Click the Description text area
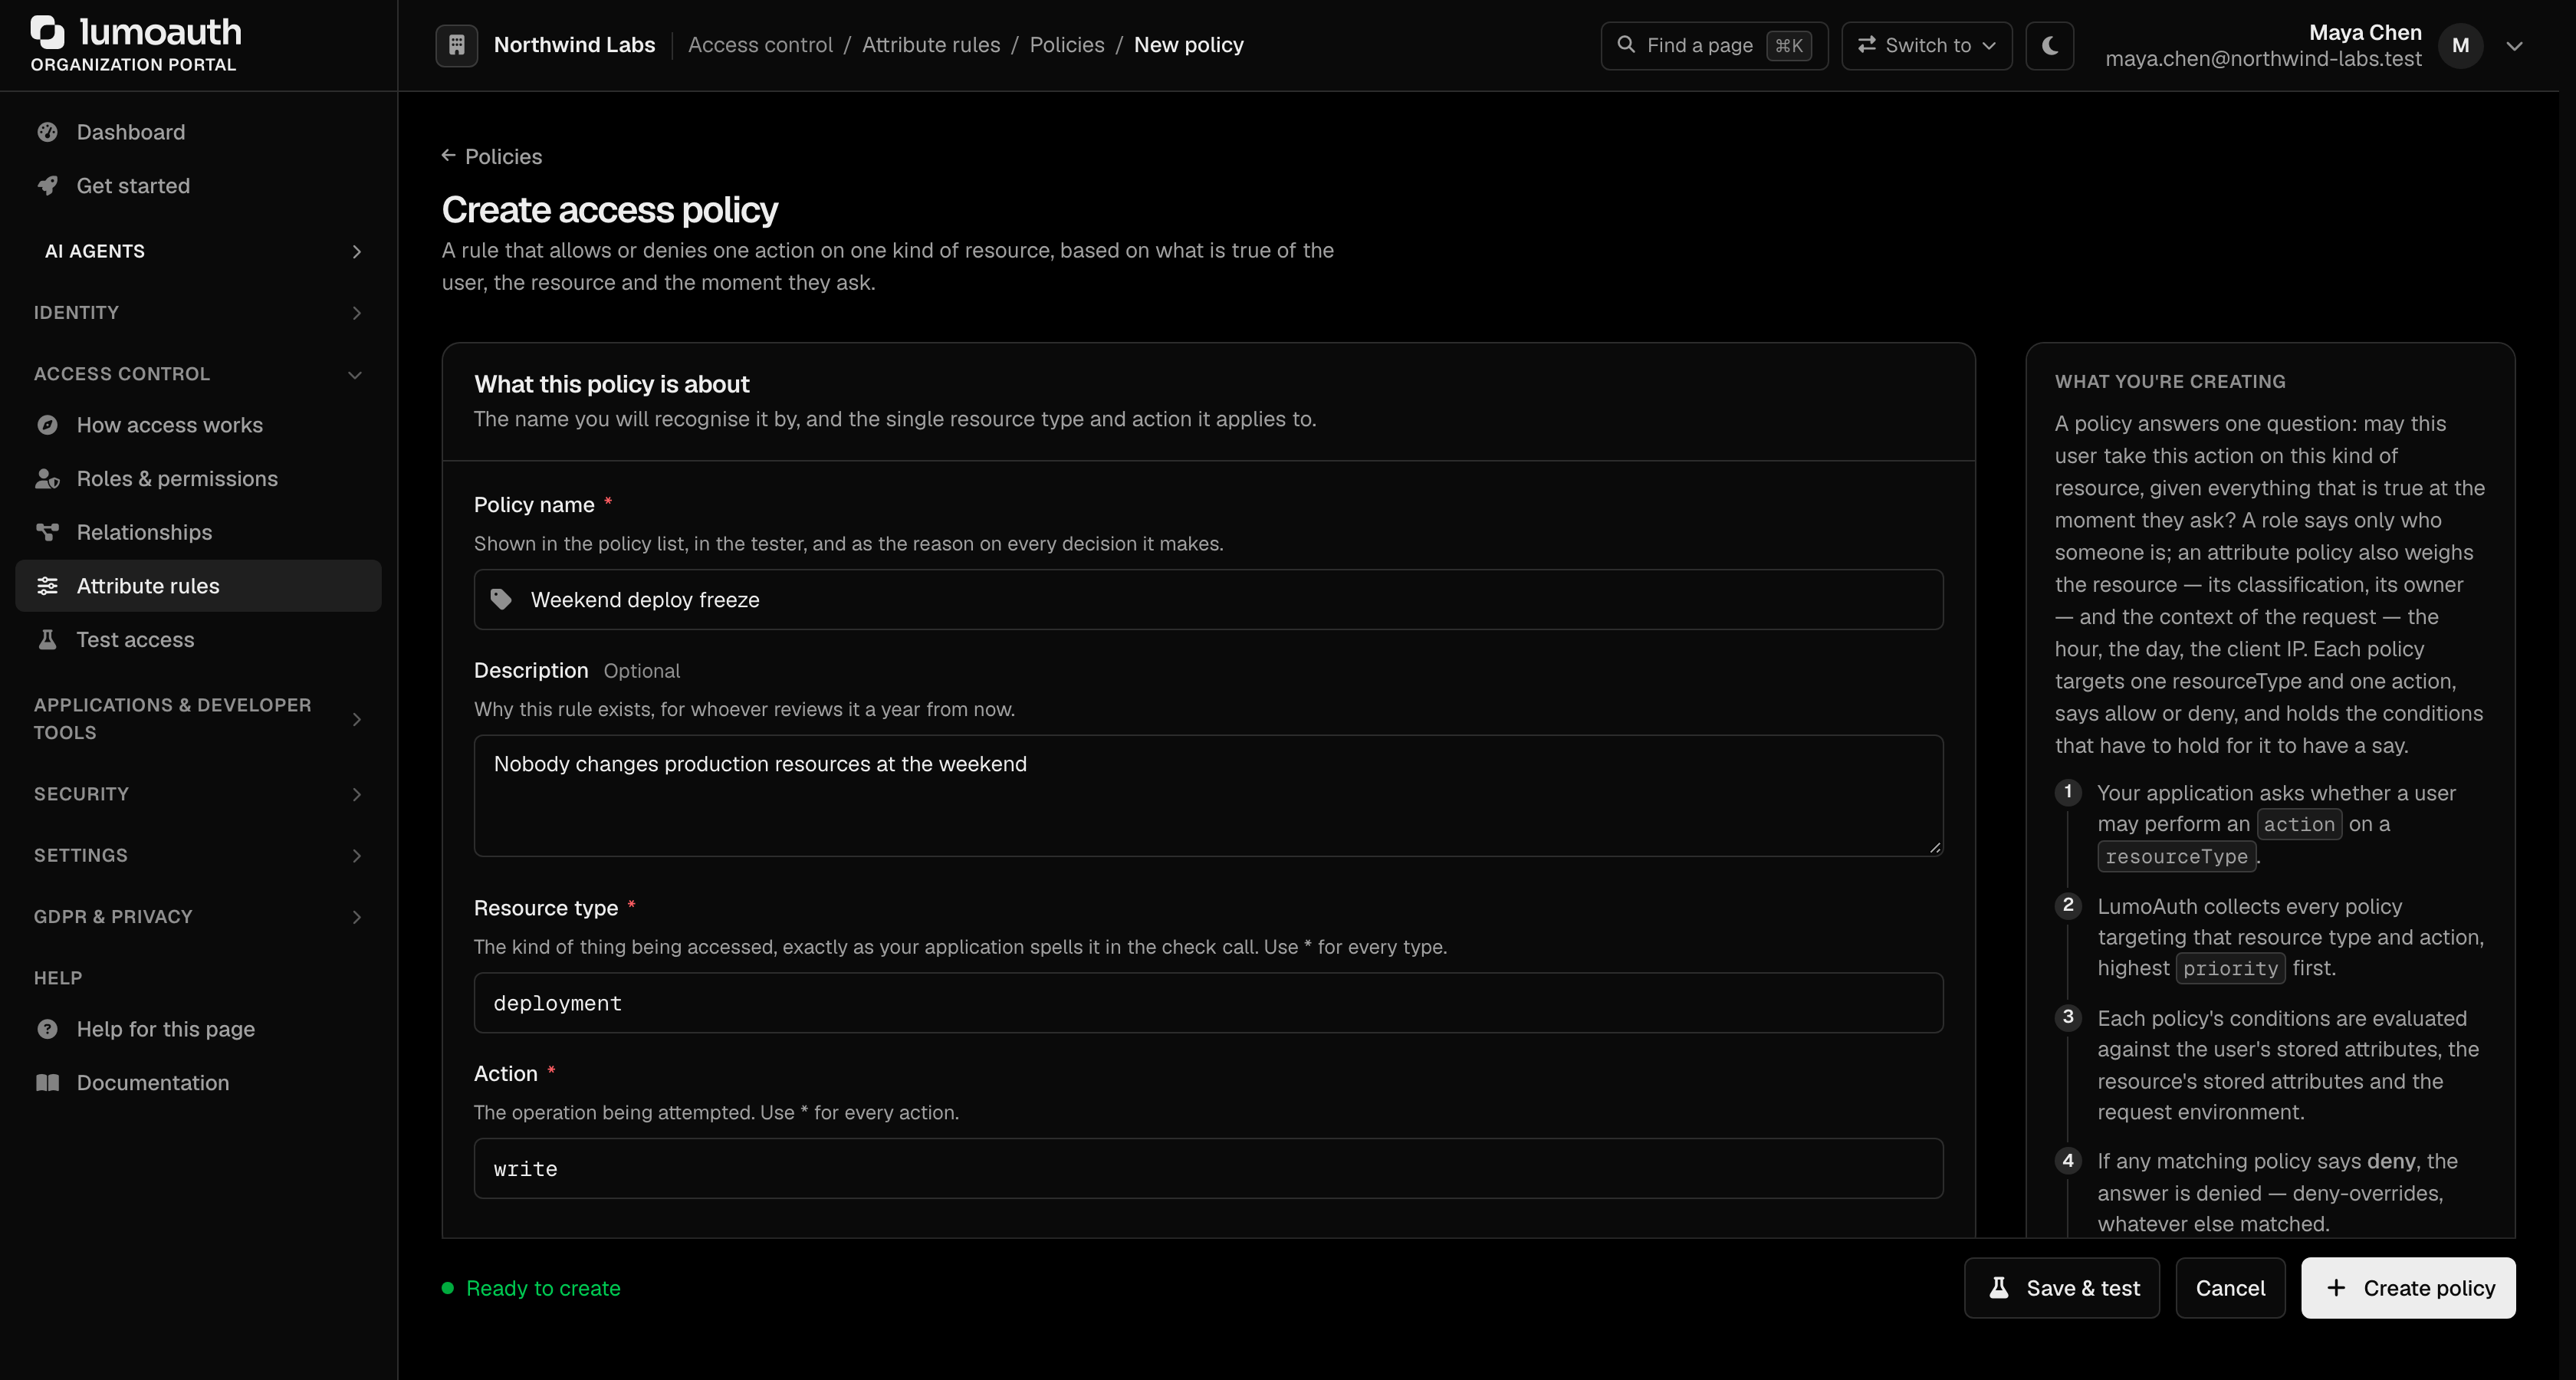Viewport: 2576px width, 1380px height. [x=1208, y=796]
